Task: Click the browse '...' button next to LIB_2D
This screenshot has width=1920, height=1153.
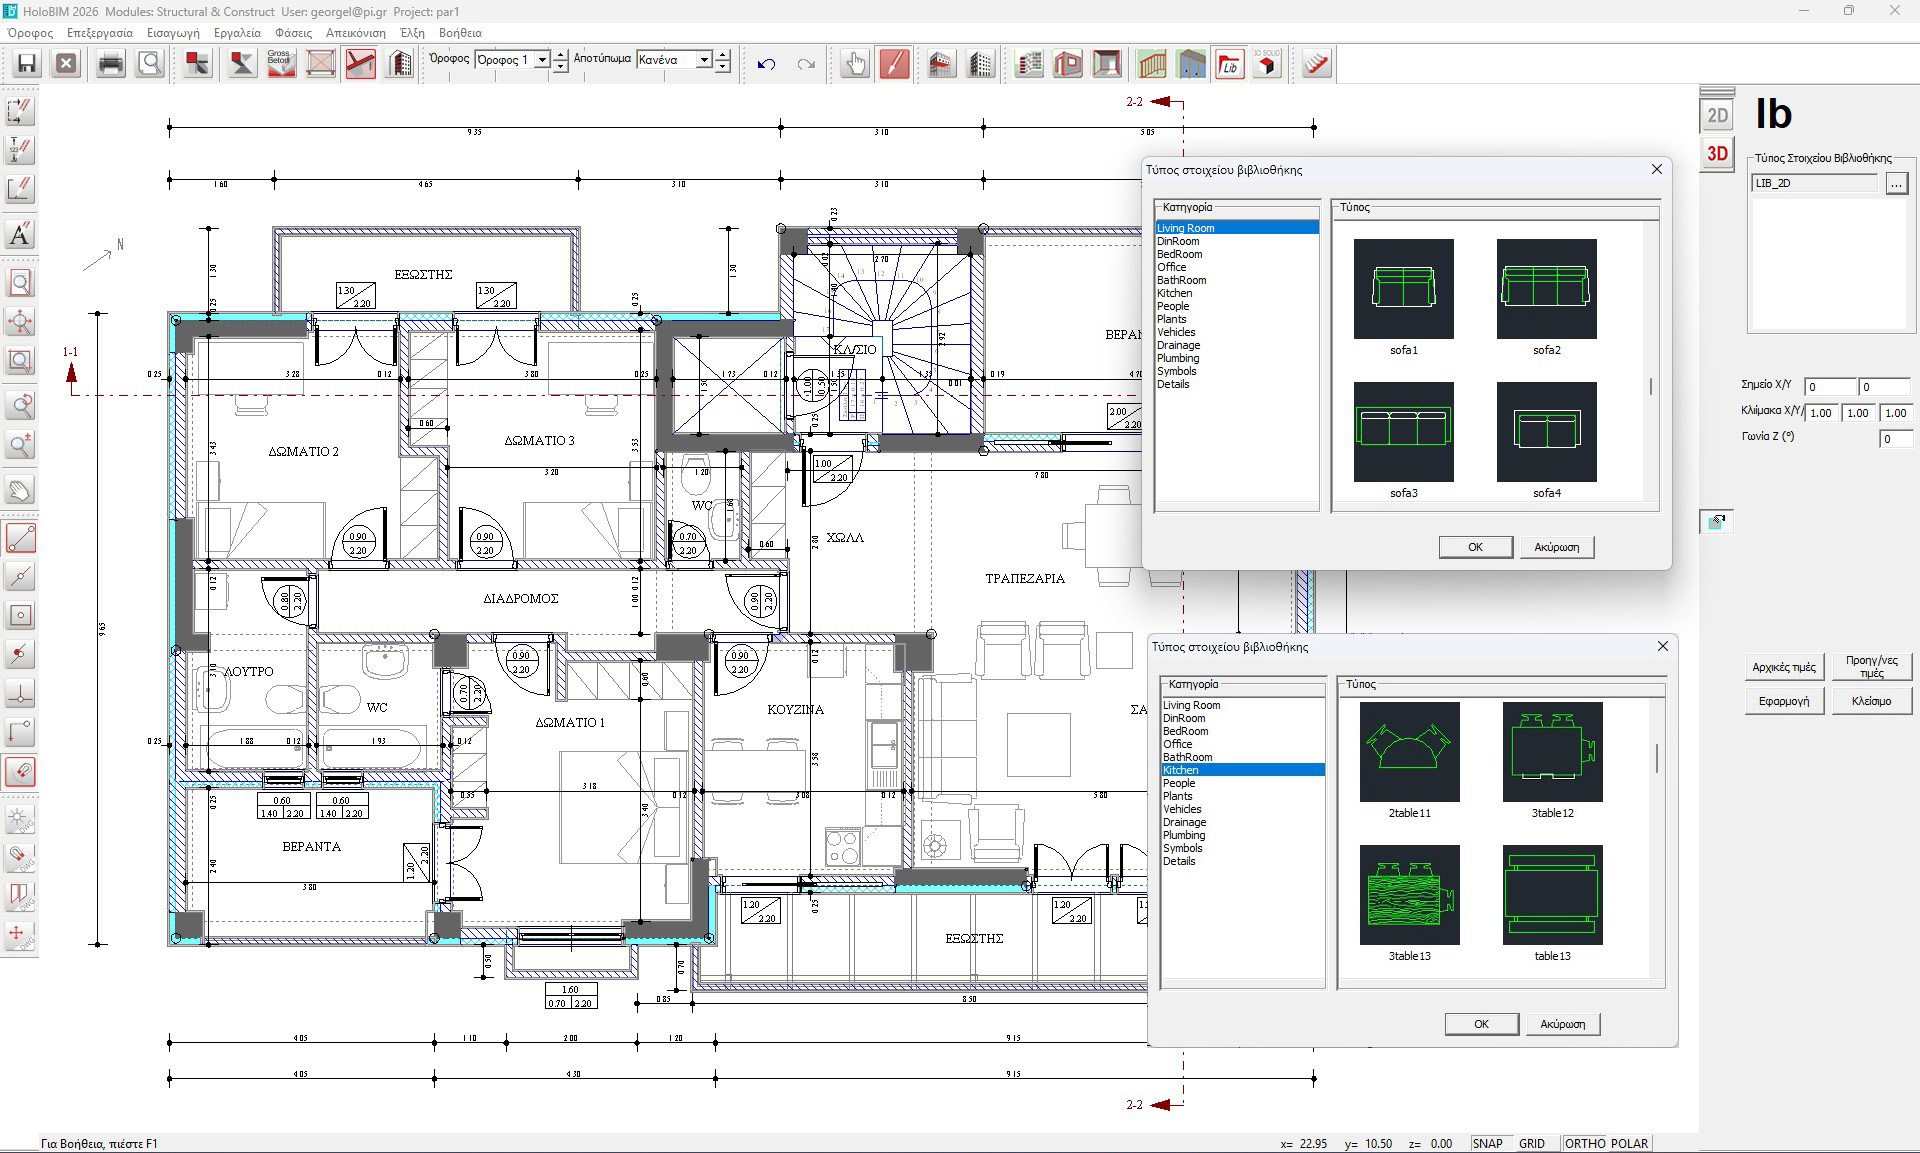Action: 1896,183
